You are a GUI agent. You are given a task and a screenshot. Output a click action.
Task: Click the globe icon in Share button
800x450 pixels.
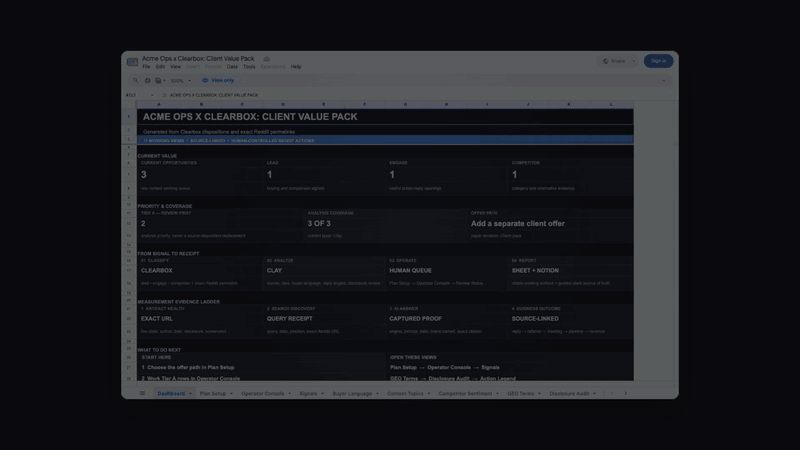[x=606, y=61]
